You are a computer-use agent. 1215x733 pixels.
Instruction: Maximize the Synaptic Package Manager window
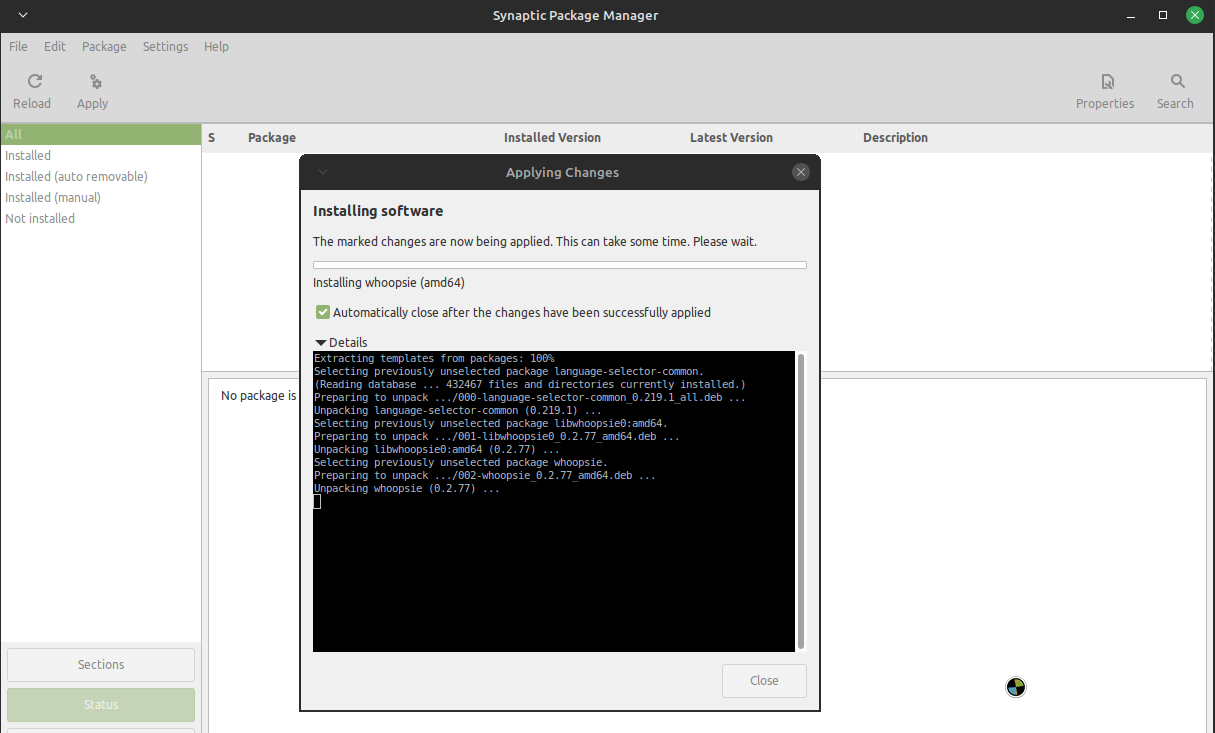[x=1163, y=15]
